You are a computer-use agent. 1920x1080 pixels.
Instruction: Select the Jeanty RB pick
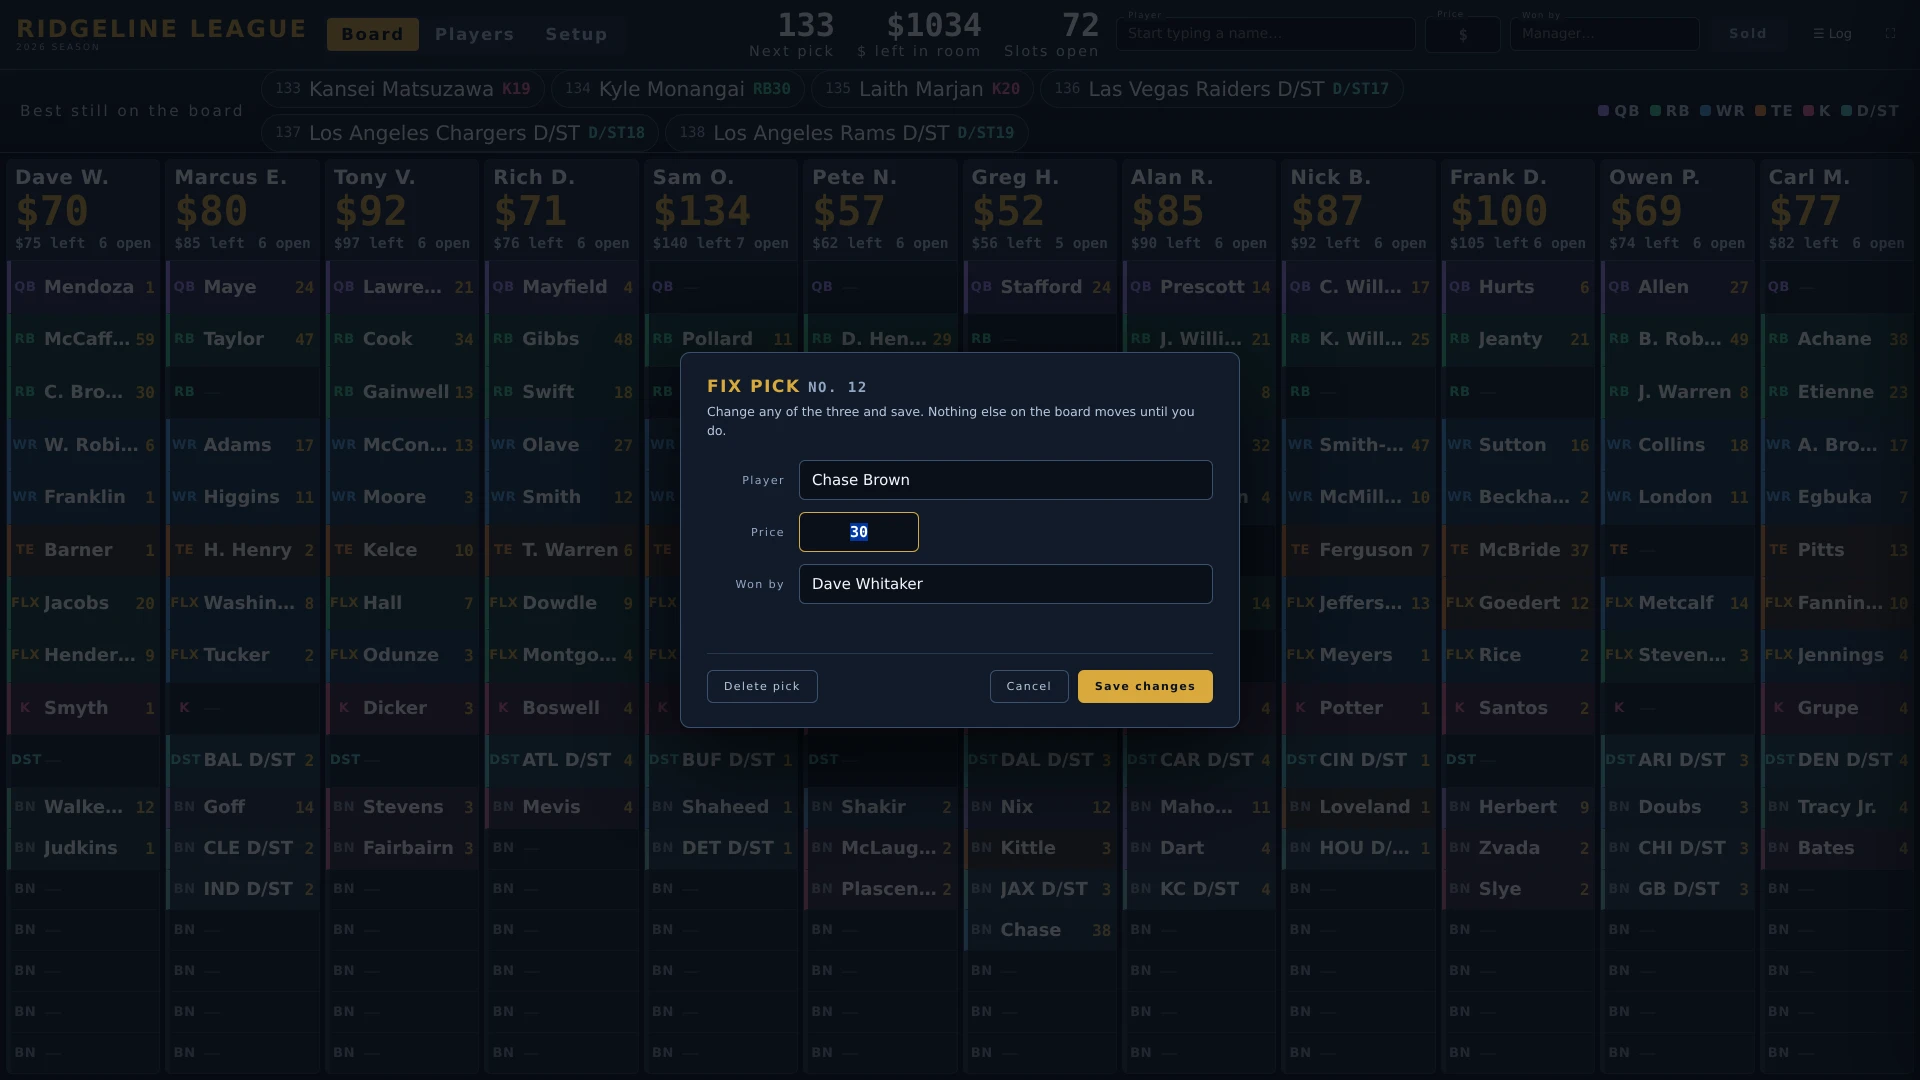(x=1518, y=339)
